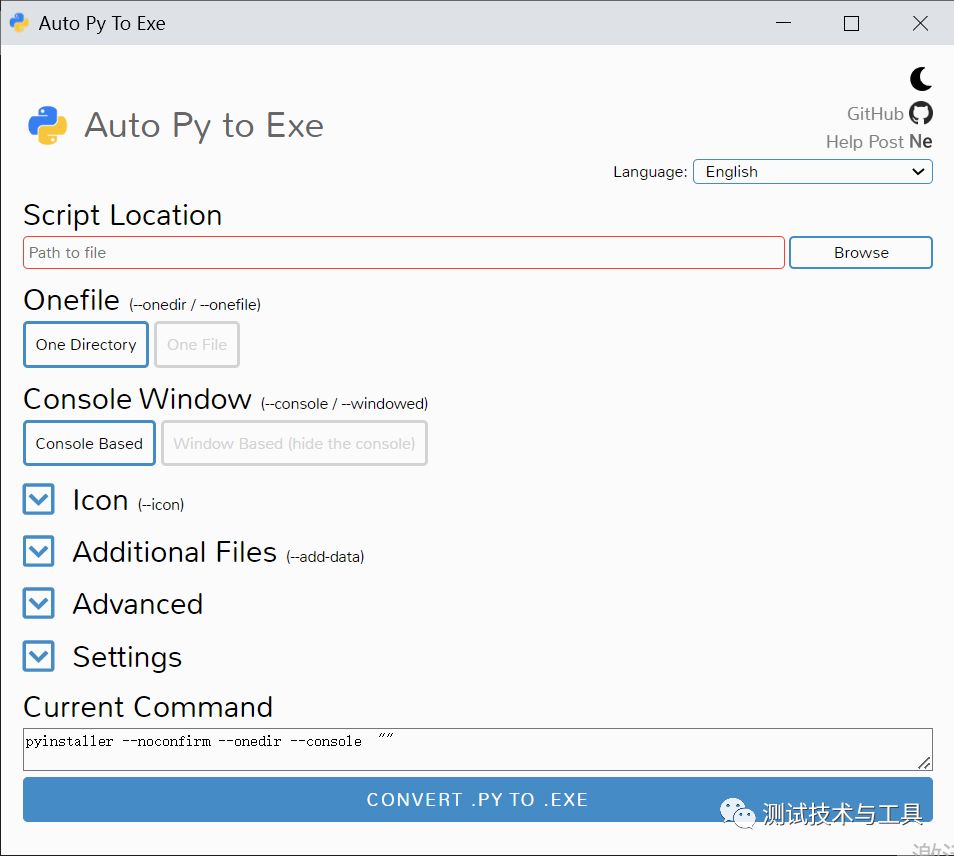
Task: Expand the Additional Files section chevron
Action: tap(39, 551)
